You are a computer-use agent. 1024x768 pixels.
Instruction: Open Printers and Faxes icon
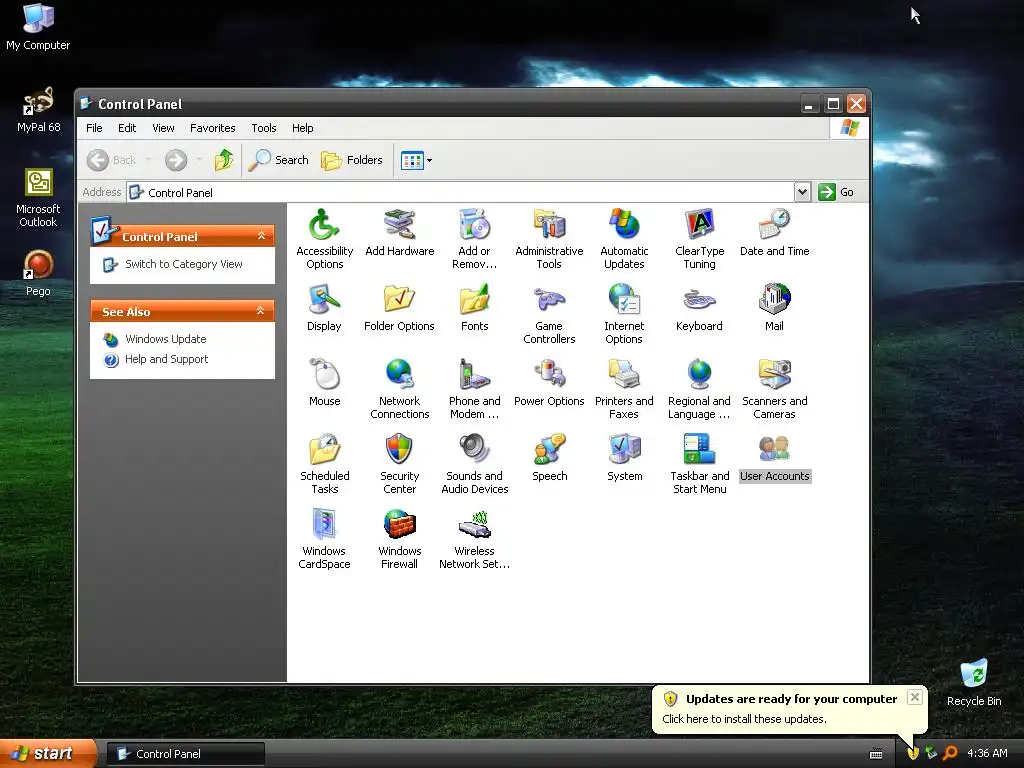[624, 389]
